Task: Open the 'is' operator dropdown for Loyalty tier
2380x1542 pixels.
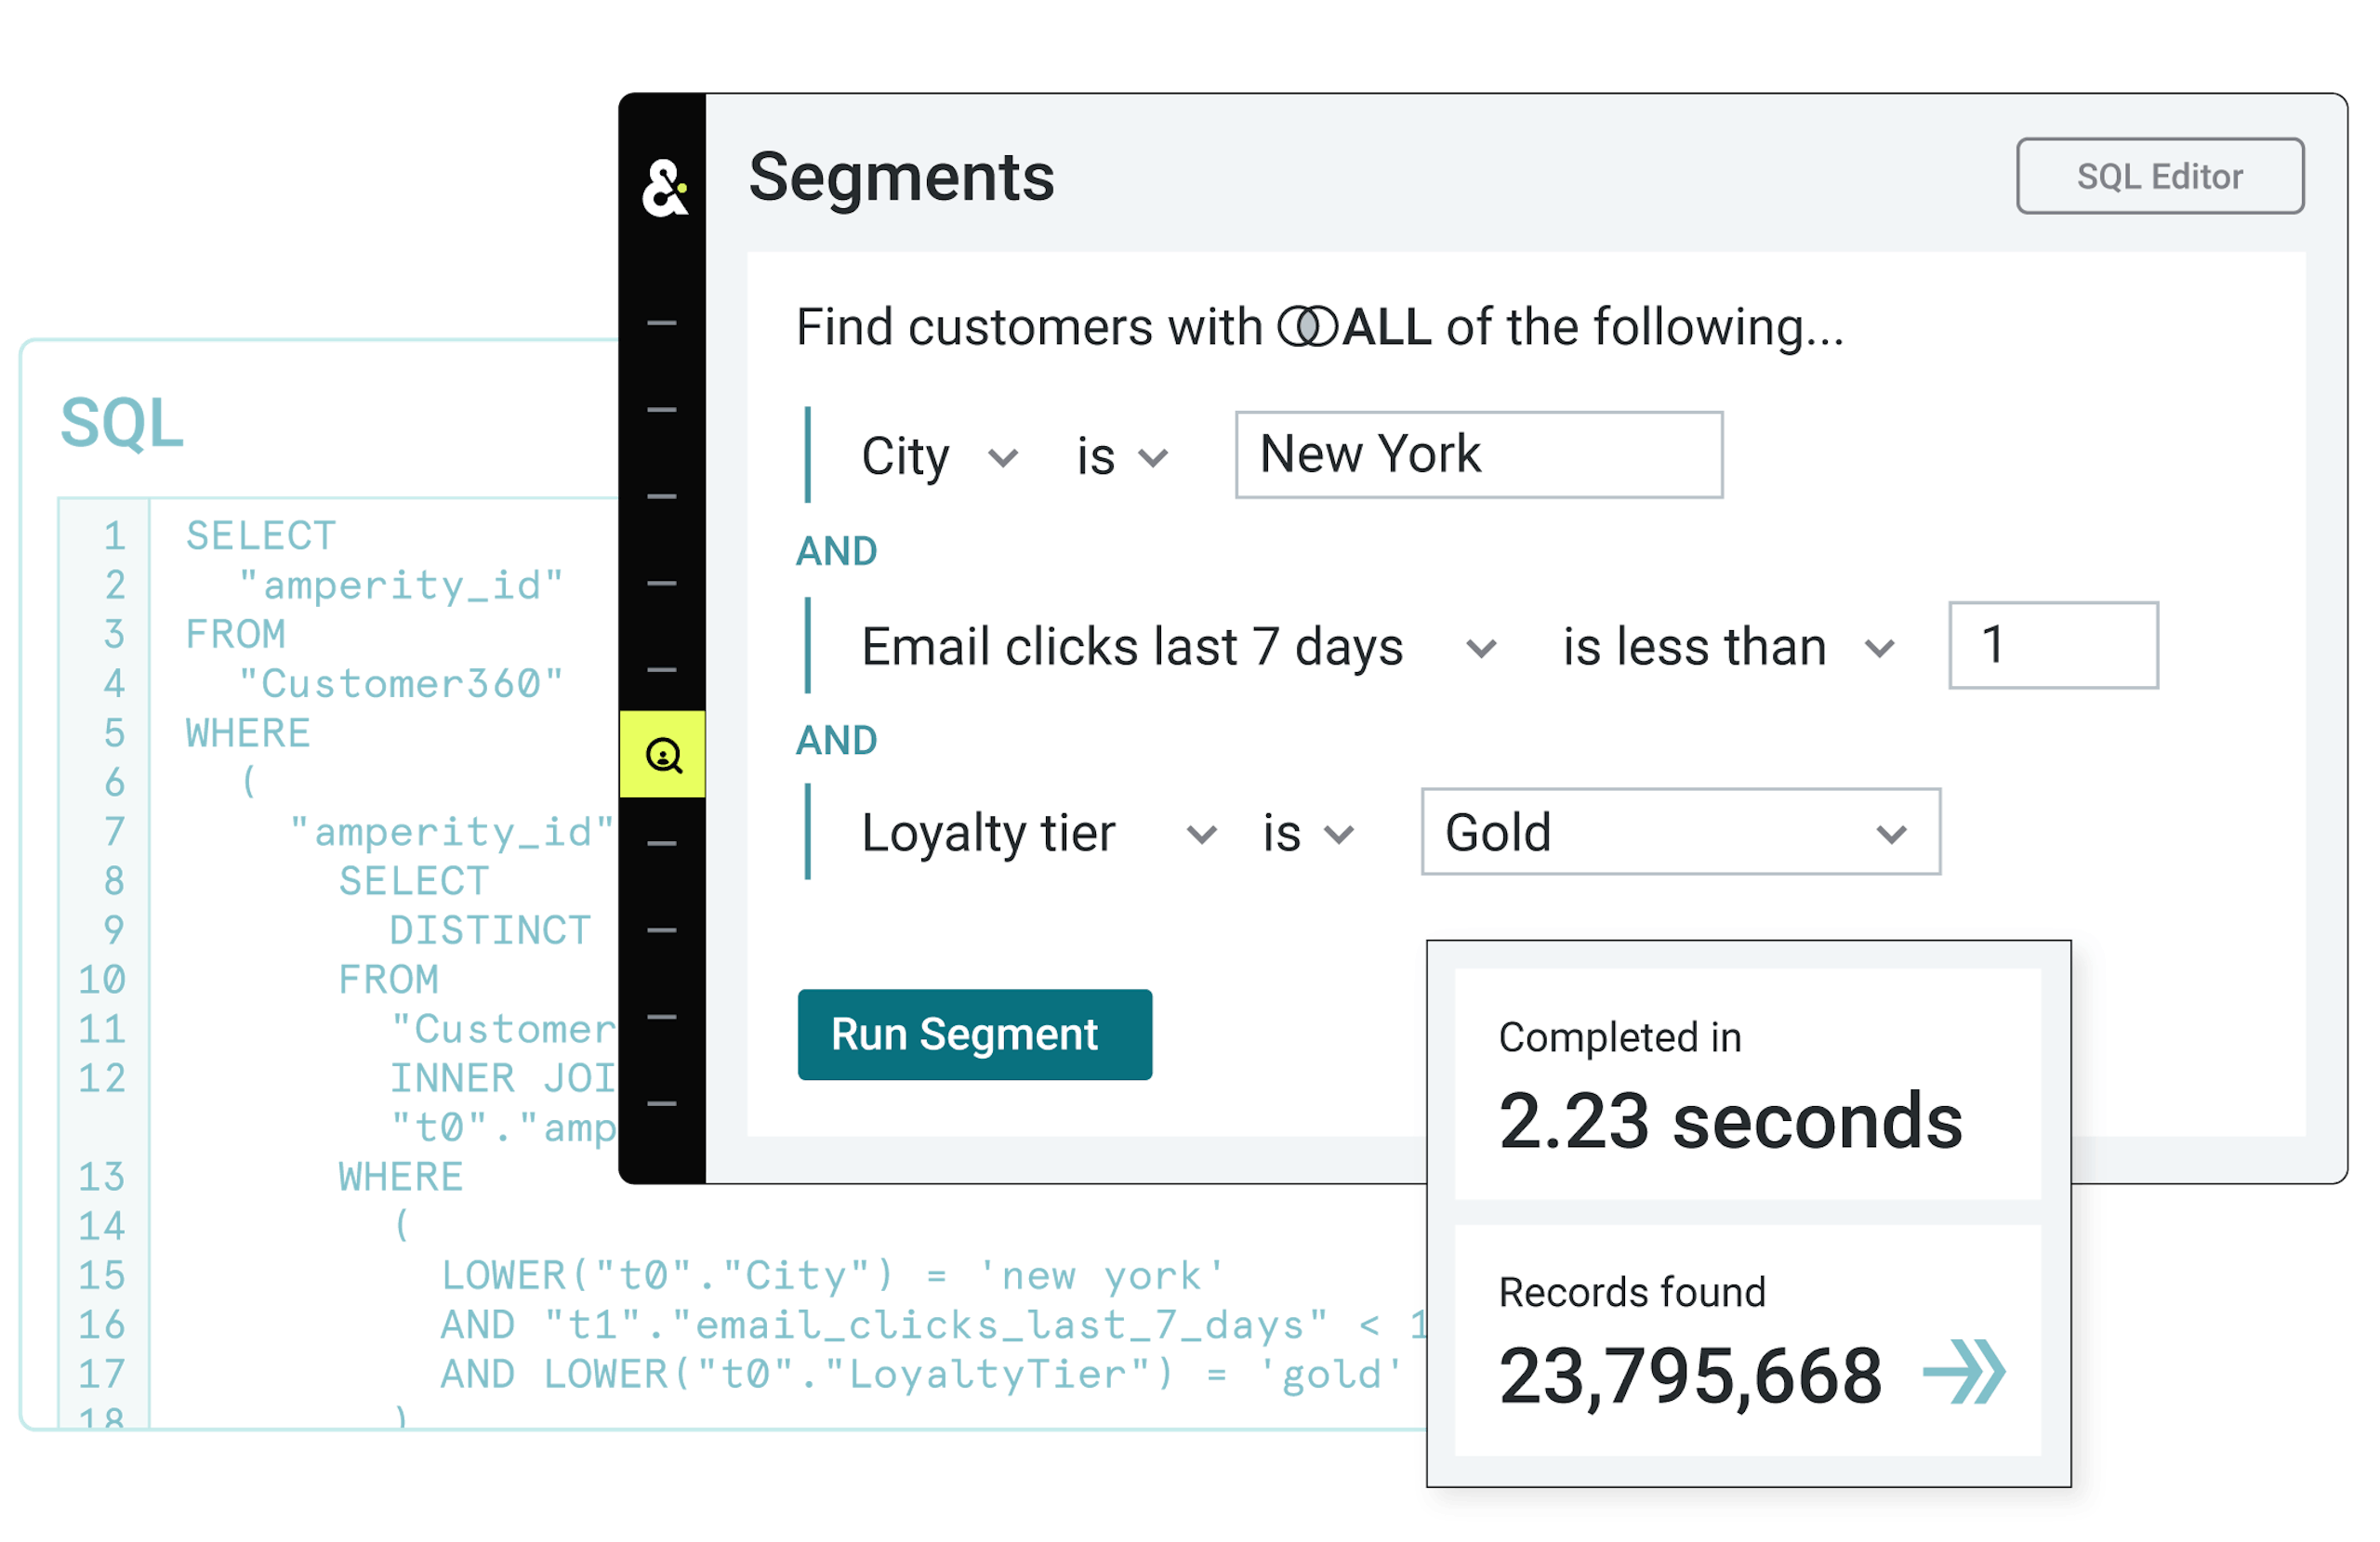Action: pos(1339,834)
